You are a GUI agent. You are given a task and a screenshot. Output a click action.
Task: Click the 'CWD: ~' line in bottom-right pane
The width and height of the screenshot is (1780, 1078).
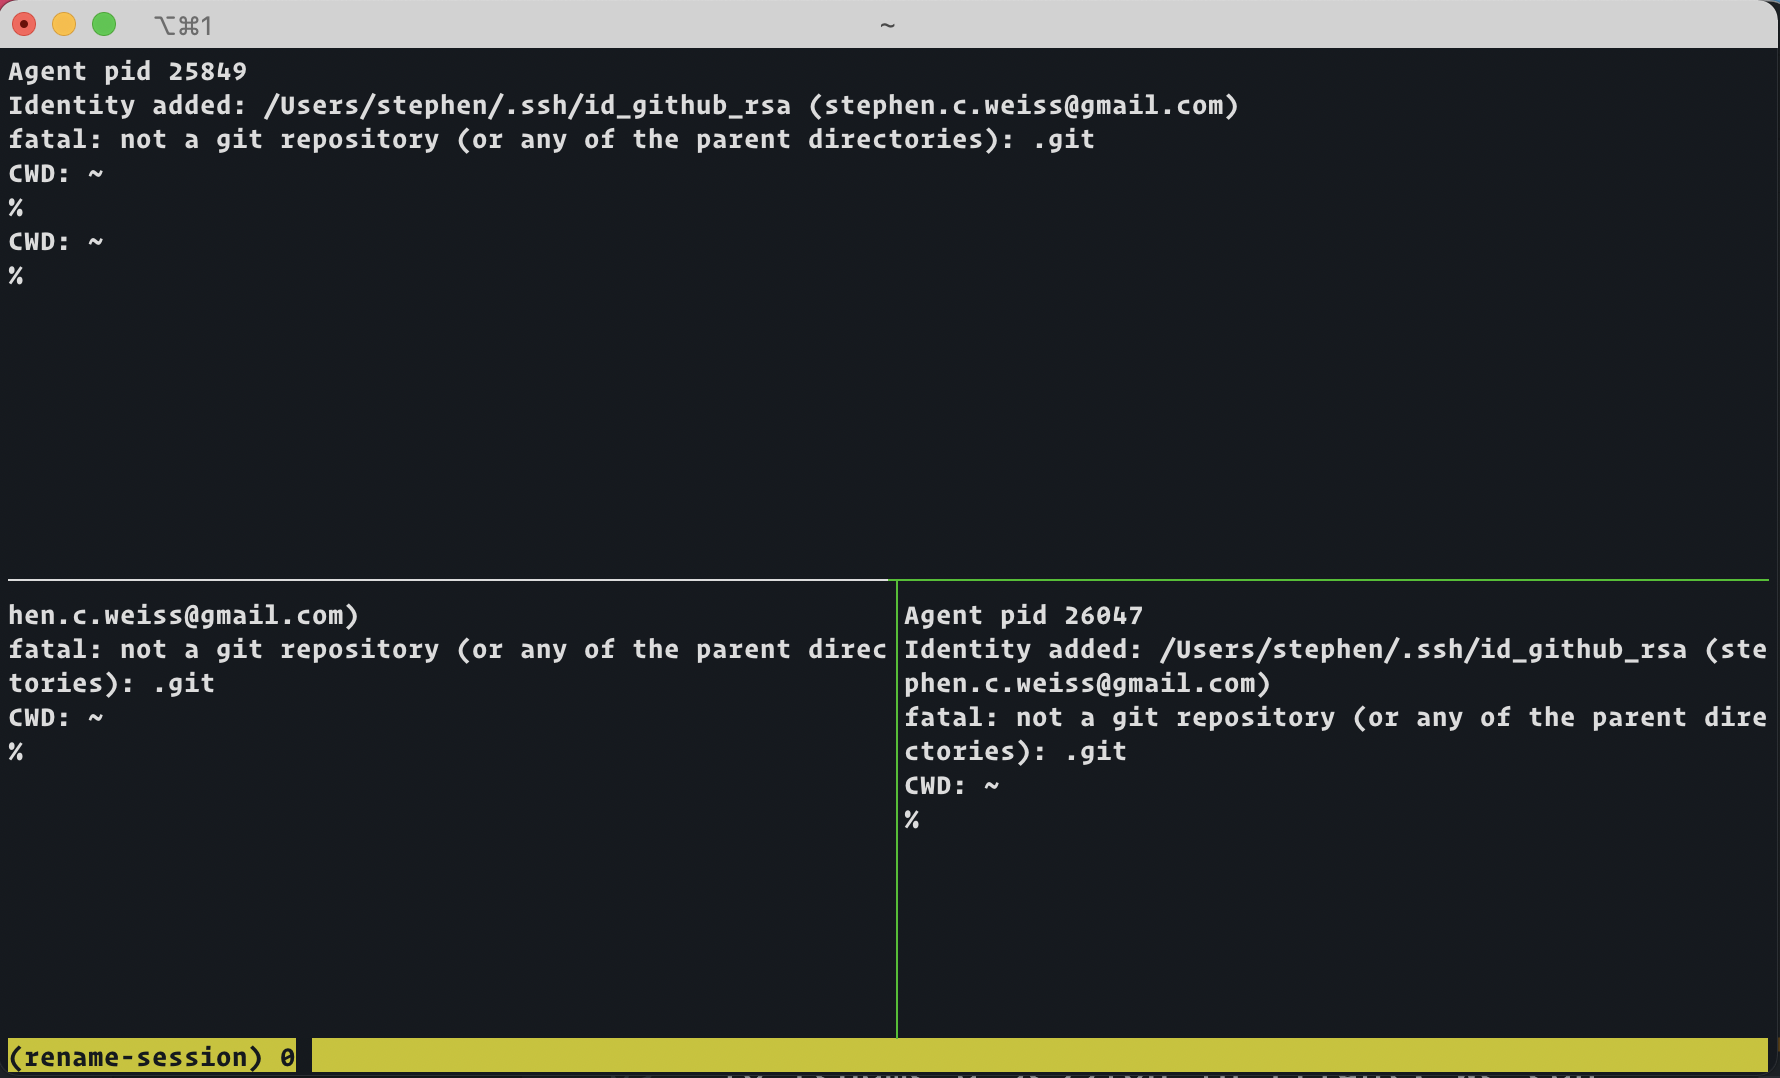952,786
